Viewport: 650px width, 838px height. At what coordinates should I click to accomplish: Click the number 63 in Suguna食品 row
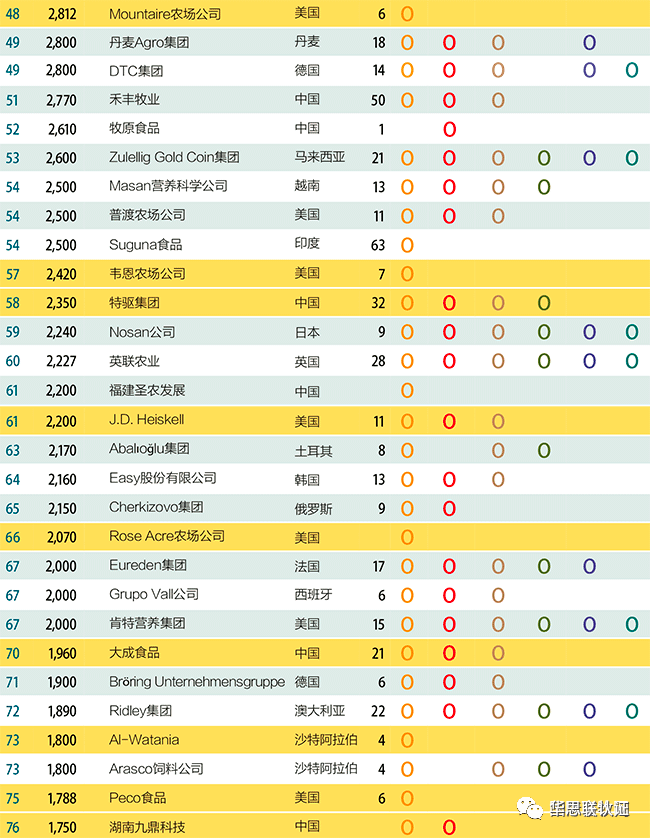tap(377, 245)
